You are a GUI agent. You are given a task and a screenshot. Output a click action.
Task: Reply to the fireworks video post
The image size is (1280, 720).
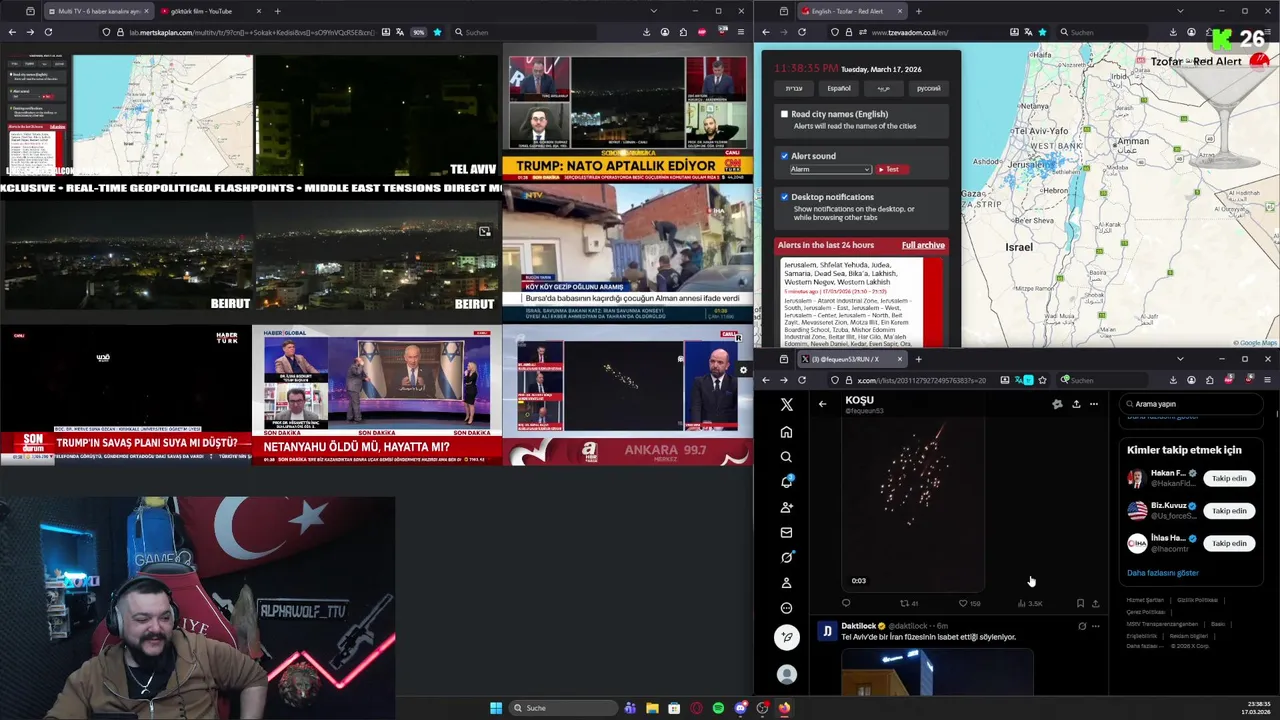[846, 603]
